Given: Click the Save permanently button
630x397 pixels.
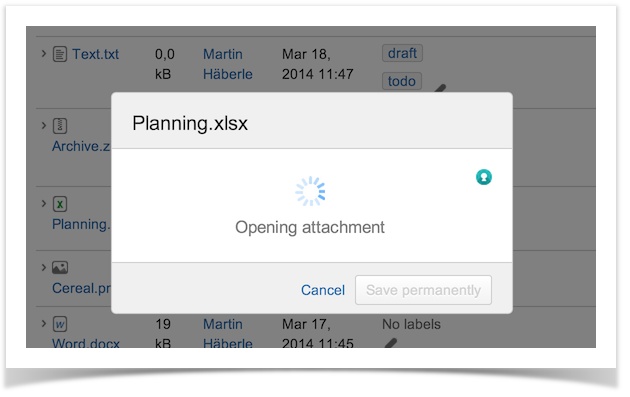Looking at the screenshot, I should tap(423, 290).
